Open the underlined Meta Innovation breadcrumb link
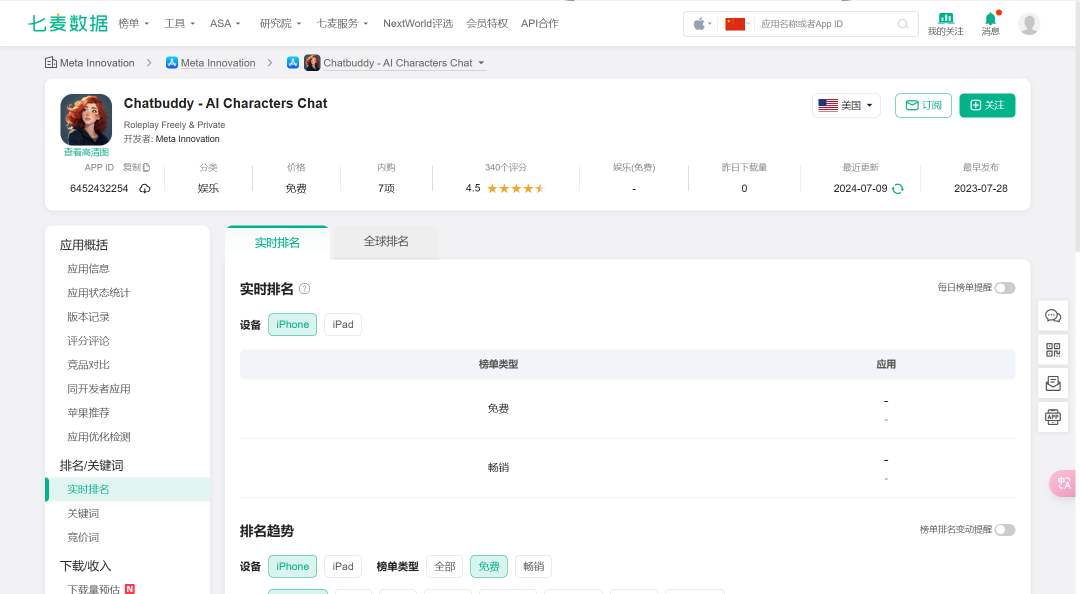Screen dimensions: 1080x594 point(218,63)
